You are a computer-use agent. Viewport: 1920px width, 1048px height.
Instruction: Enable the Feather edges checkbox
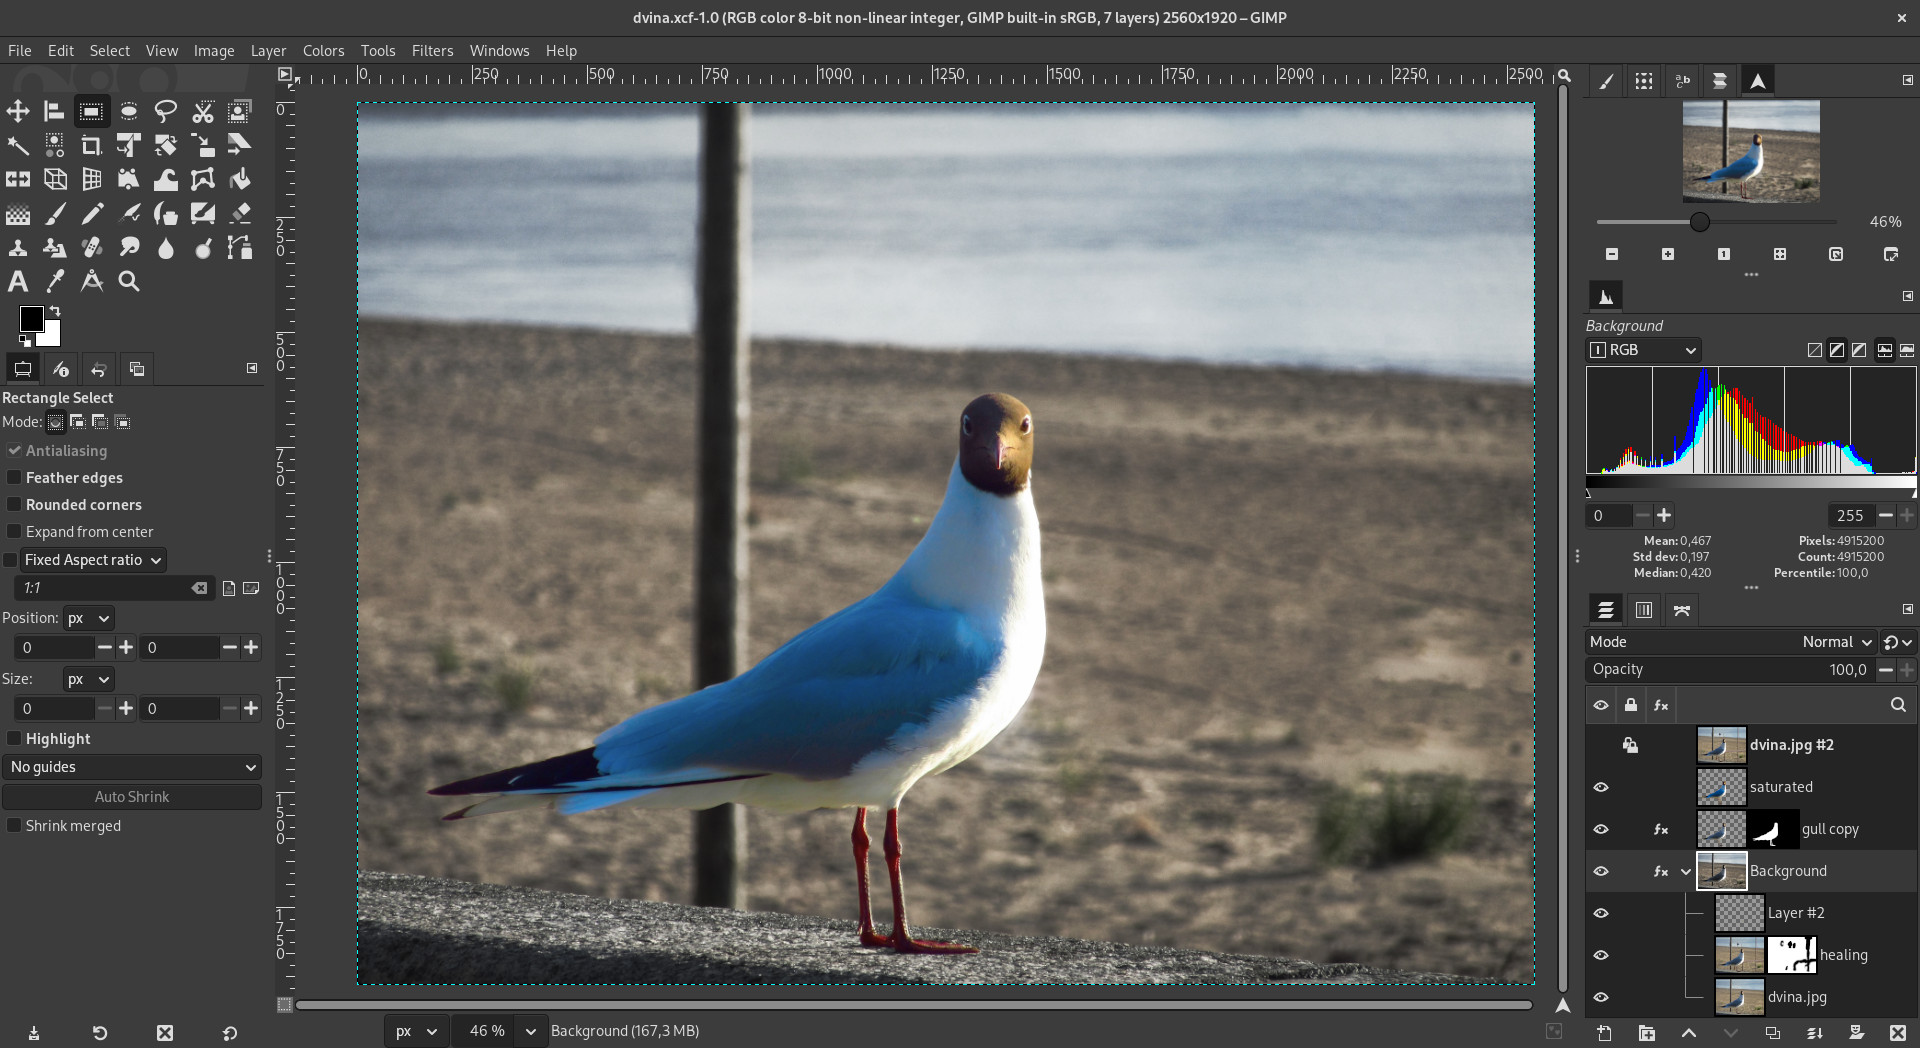click(15, 478)
